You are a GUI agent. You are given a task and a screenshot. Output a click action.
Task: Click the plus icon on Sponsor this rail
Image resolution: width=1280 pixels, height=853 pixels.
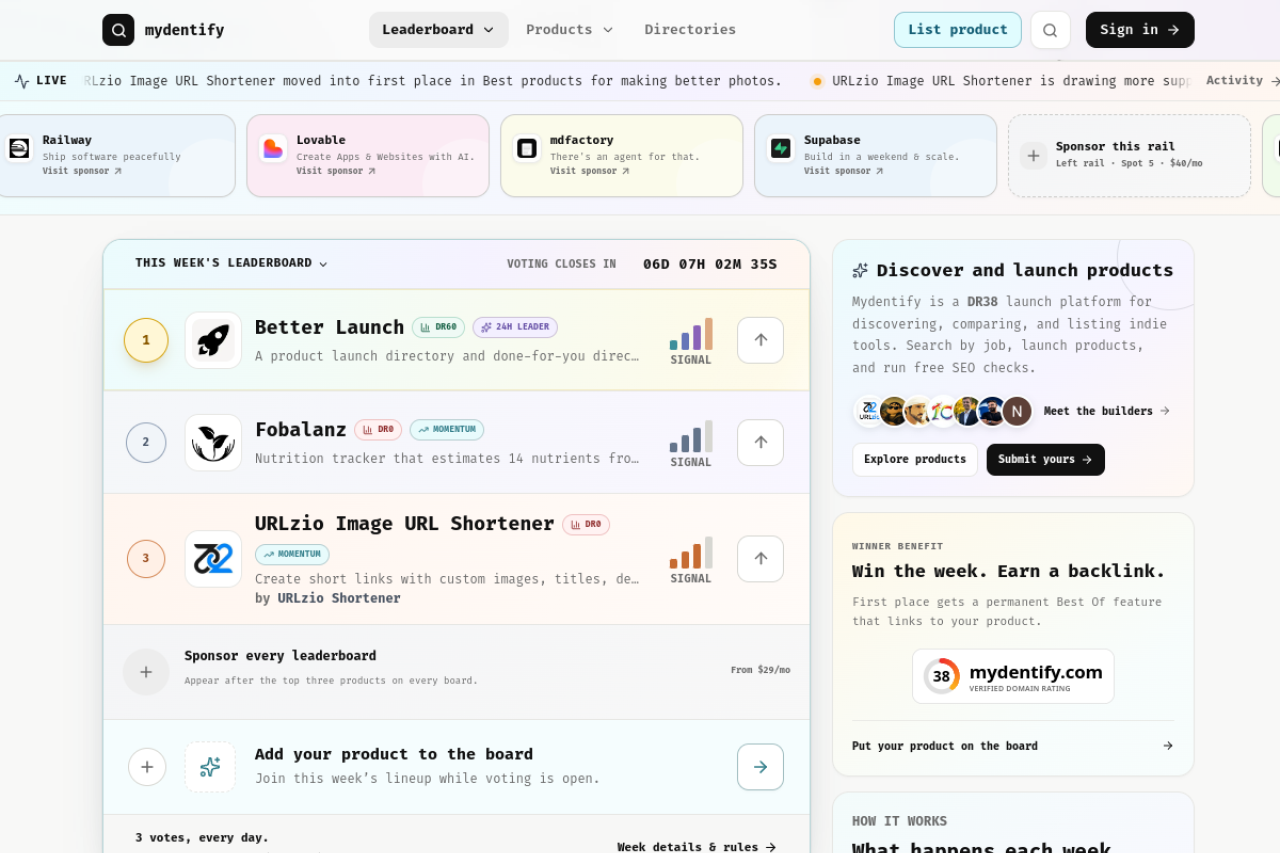[1034, 155]
